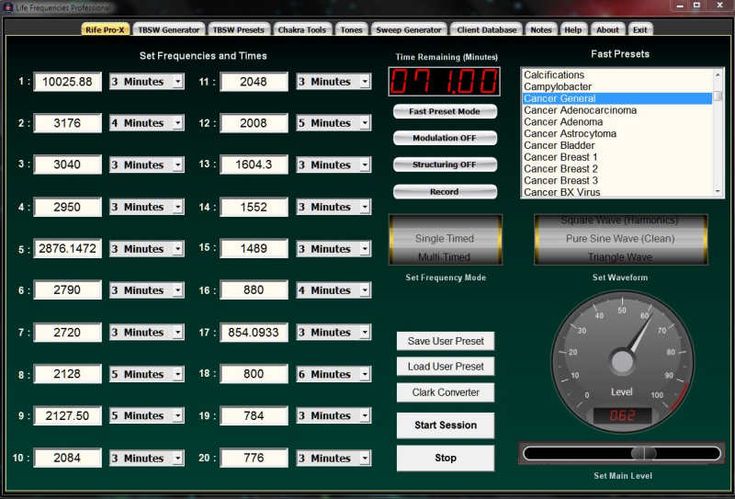Image resolution: width=735 pixels, height=499 pixels.
Task: Open the minutes dropdown for frequency 14
Action: click(x=365, y=207)
